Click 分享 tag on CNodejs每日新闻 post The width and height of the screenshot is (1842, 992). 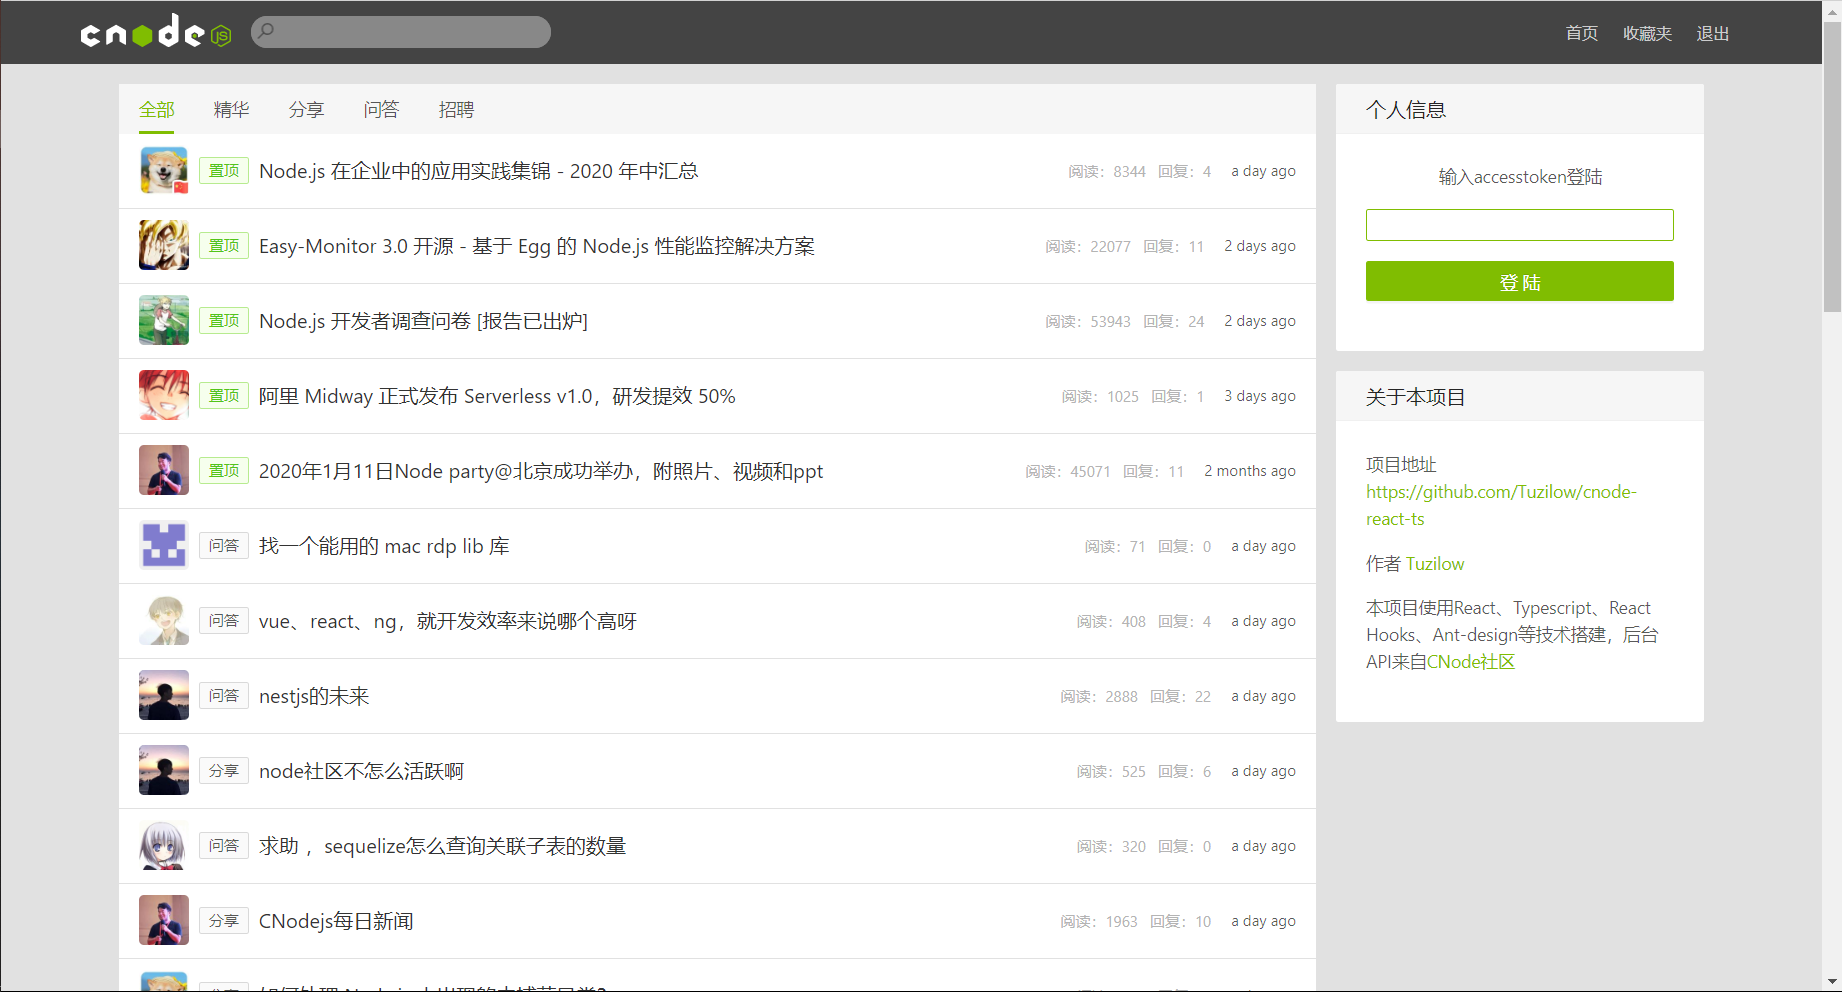[224, 920]
